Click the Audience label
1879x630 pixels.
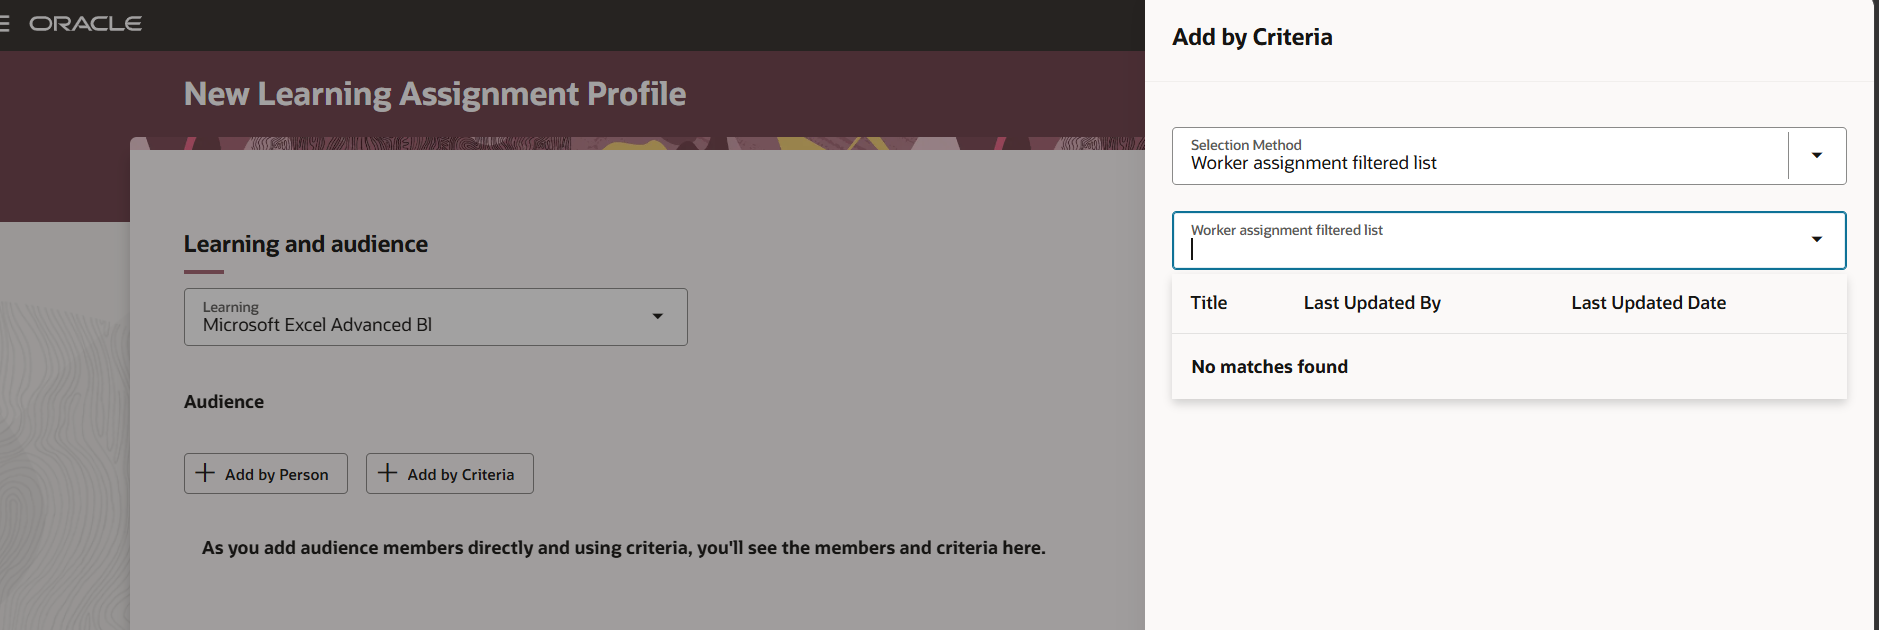(x=224, y=402)
